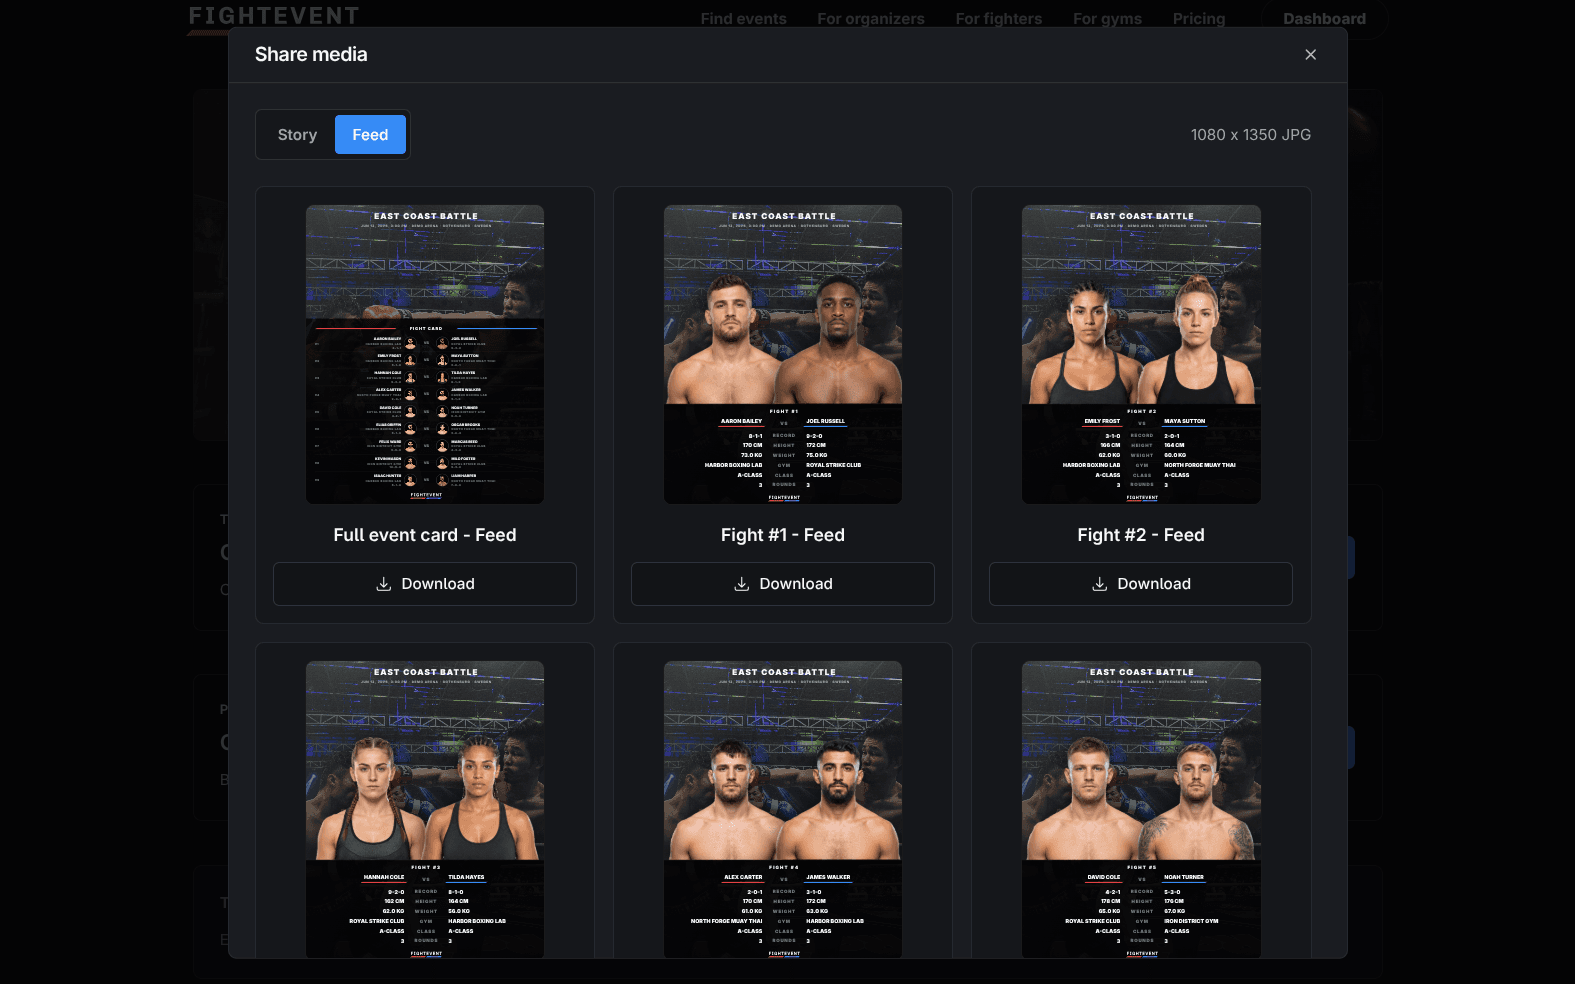This screenshot has height=984, width=1575.
Task: Open the Hannah Cole vs Tilda Hayes thumbnail
Action: pyautogui.click(x=425, y=809)
